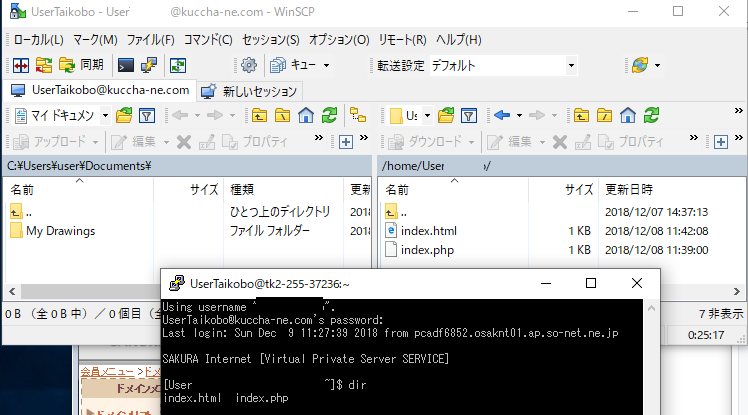
Task: Expand the remote back history dropdown arrow
Action: [x=519, y=115]
